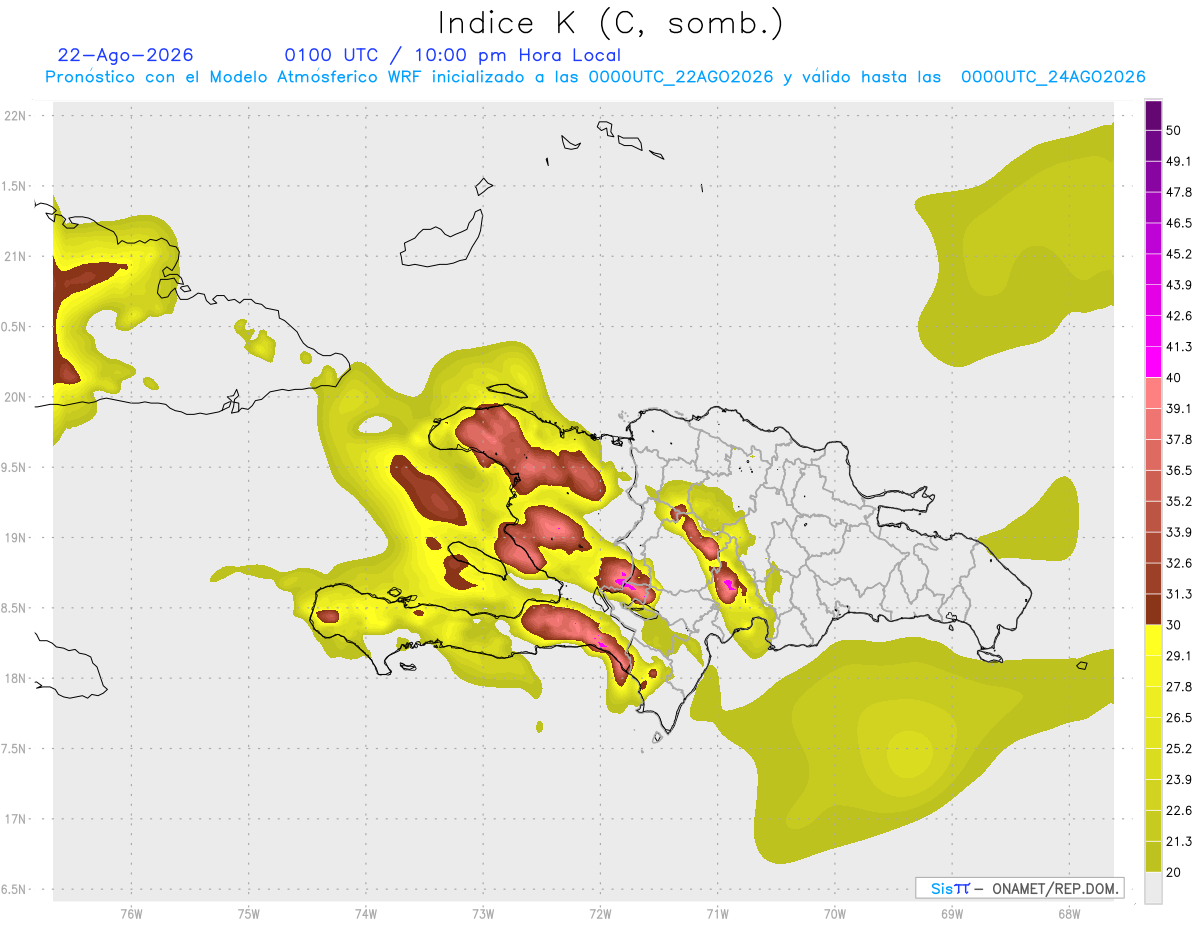Image resolution: width=1200 pixels, height=927 pixels.
Task: Click the colorbar value '42.6'
Action: pos(1179,316)
